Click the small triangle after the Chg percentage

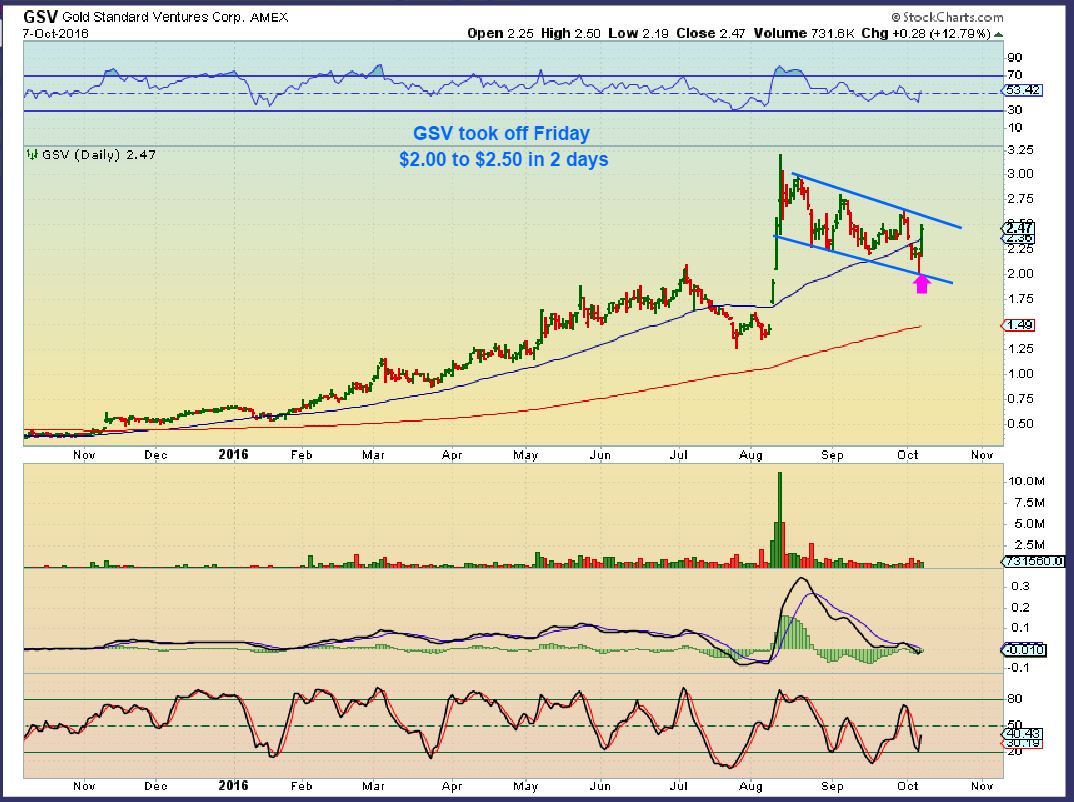coord(999,34)
